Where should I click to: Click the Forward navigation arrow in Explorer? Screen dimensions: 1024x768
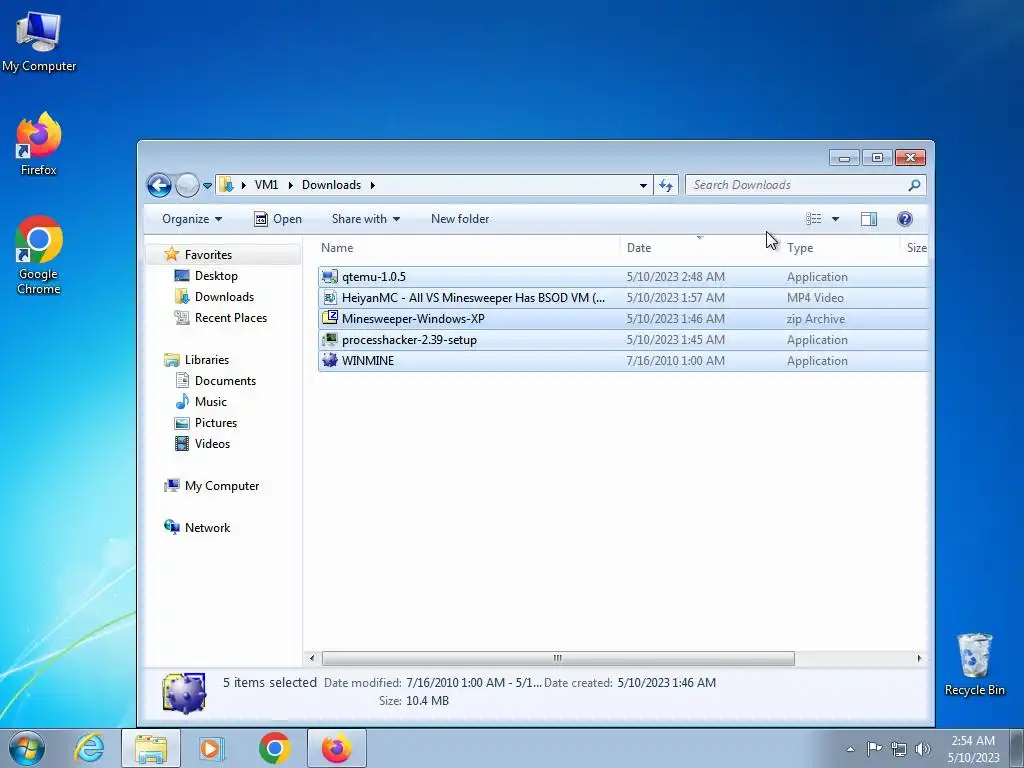click(187, 185)
